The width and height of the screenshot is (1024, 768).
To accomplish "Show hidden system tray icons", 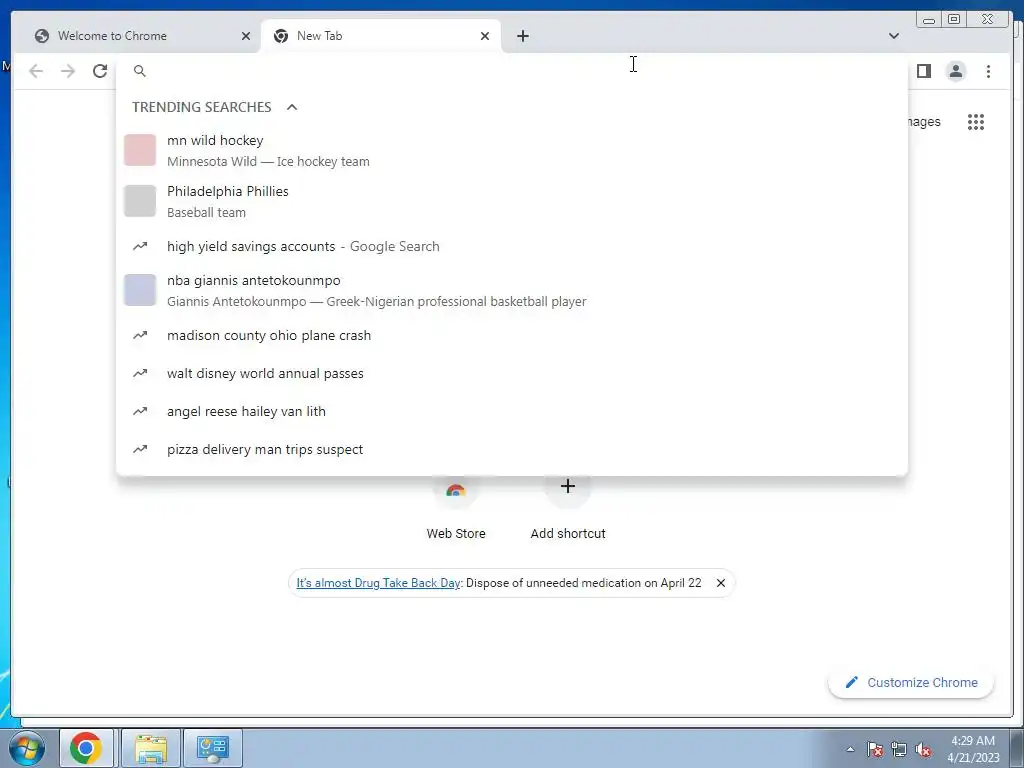I will [850, 749].
